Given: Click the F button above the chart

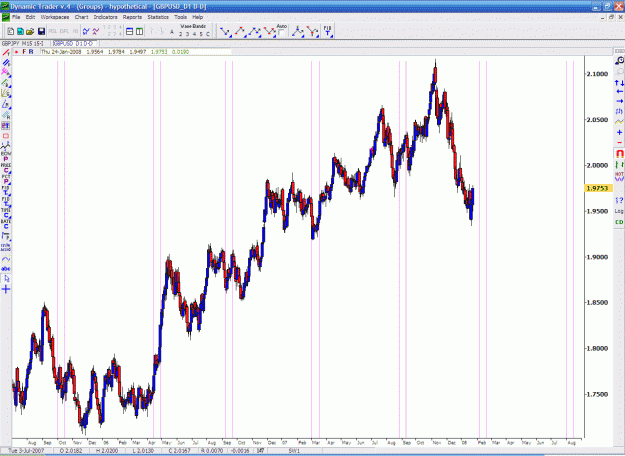Looking at the screenshot, I should tap(24, 52).
